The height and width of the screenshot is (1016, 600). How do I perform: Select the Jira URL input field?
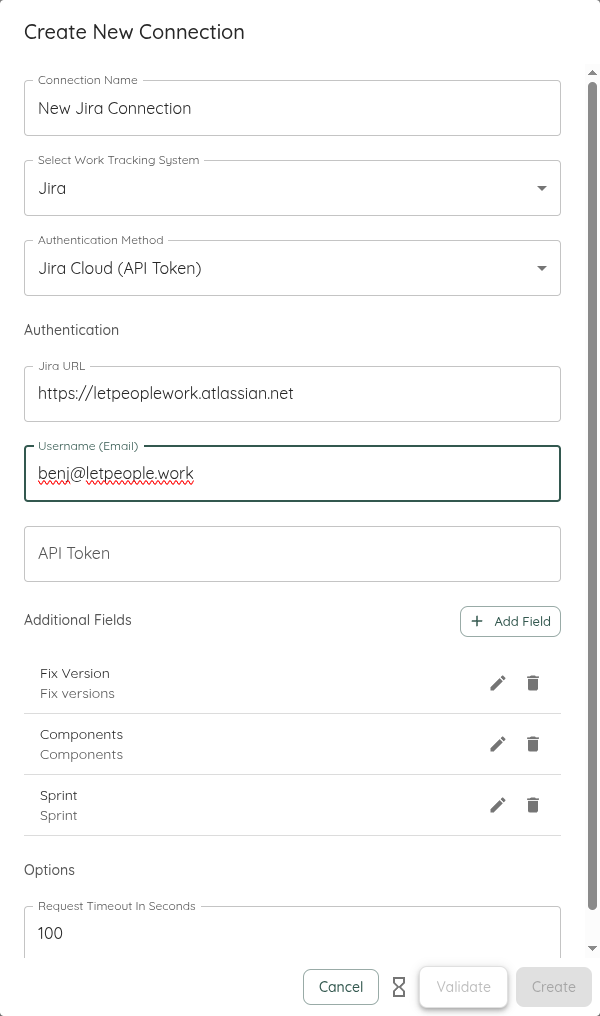[292, 393]
